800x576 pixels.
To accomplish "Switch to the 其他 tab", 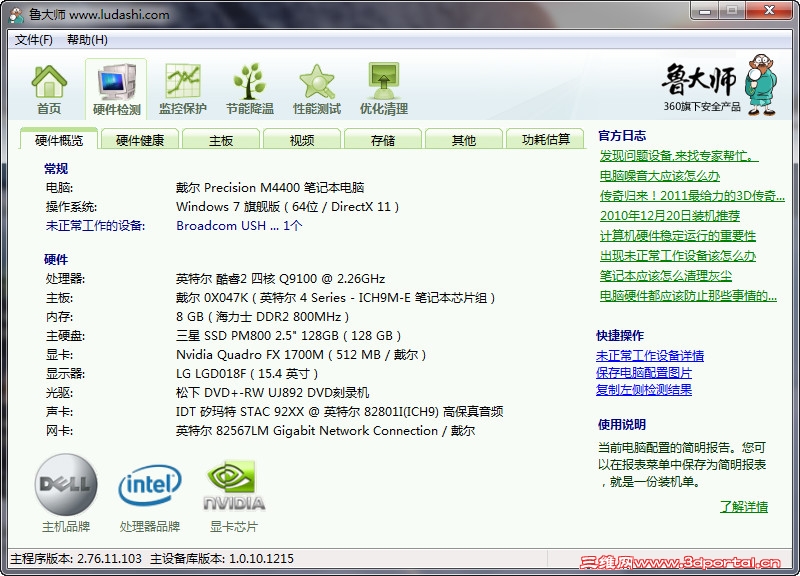I will tap(463, 140).
